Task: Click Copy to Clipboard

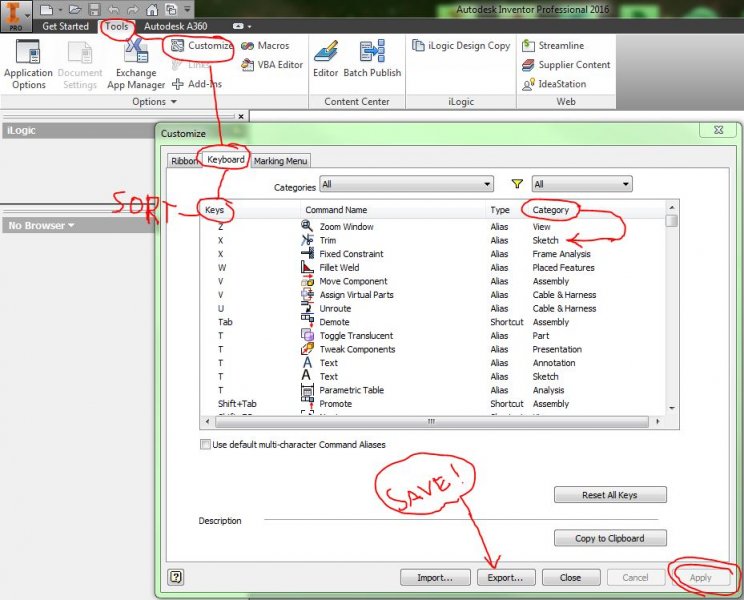Action: [x=610, y=538]
